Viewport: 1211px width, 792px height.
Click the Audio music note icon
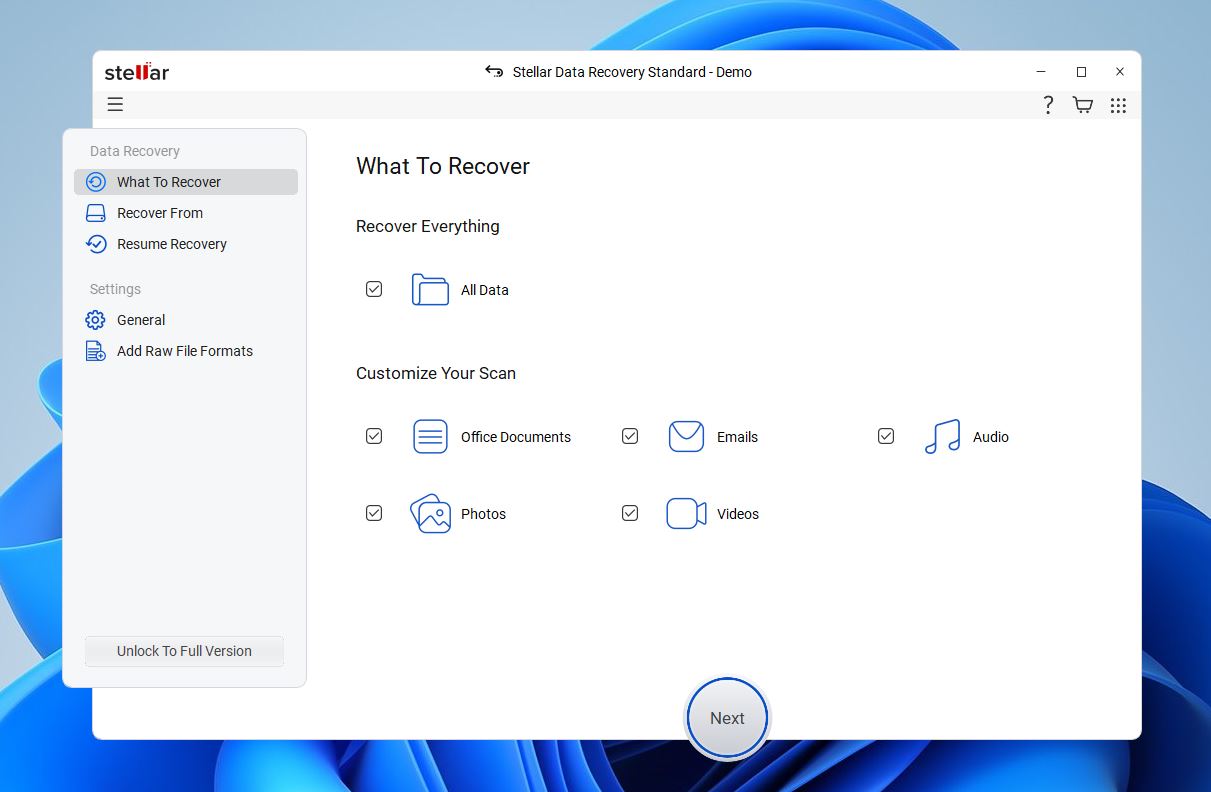tap(942, 437)
